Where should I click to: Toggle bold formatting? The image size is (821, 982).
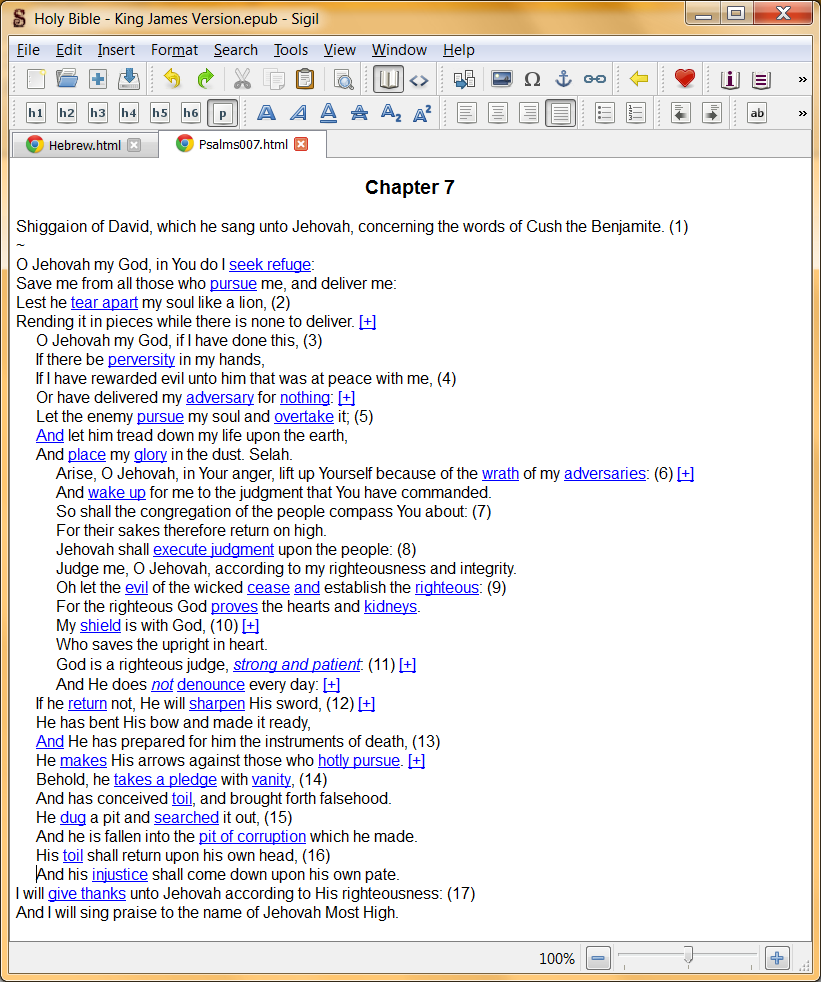coord(266,113)
